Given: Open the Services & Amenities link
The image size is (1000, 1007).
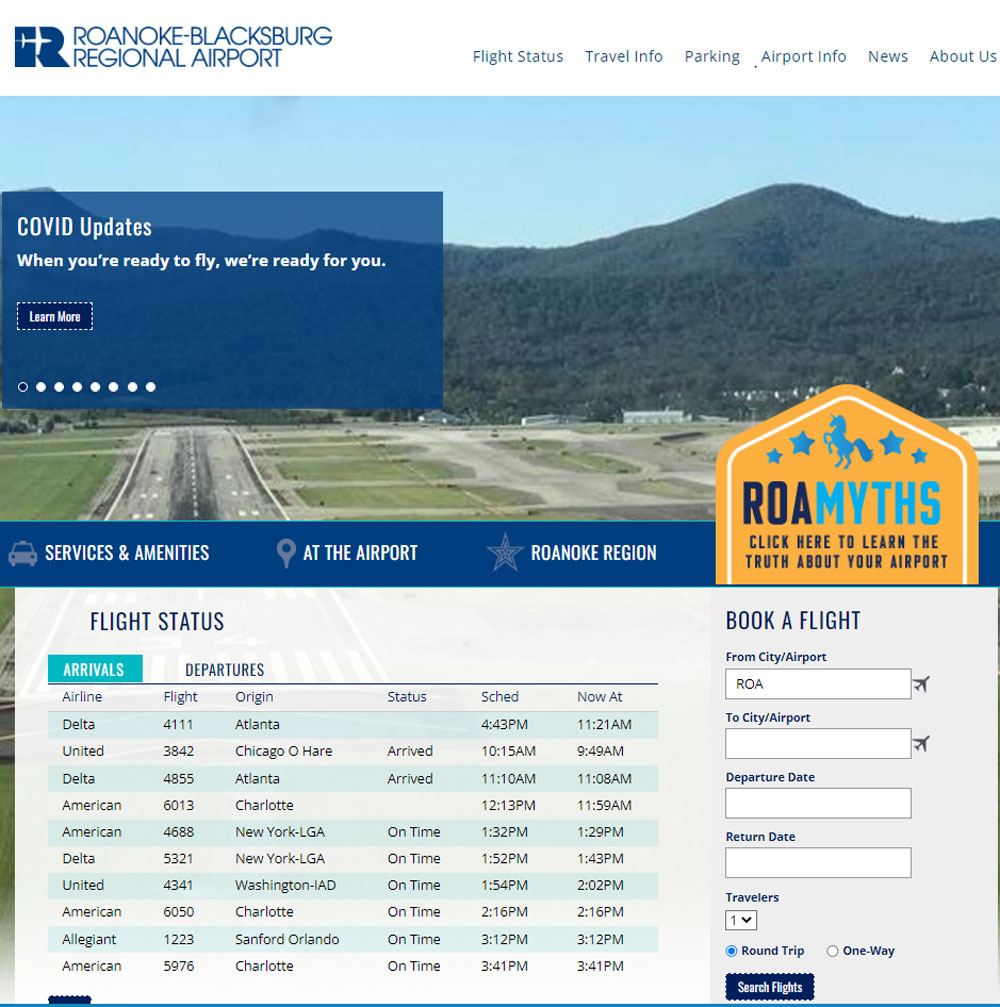Looking at the screenshot, I should (127, 553).
